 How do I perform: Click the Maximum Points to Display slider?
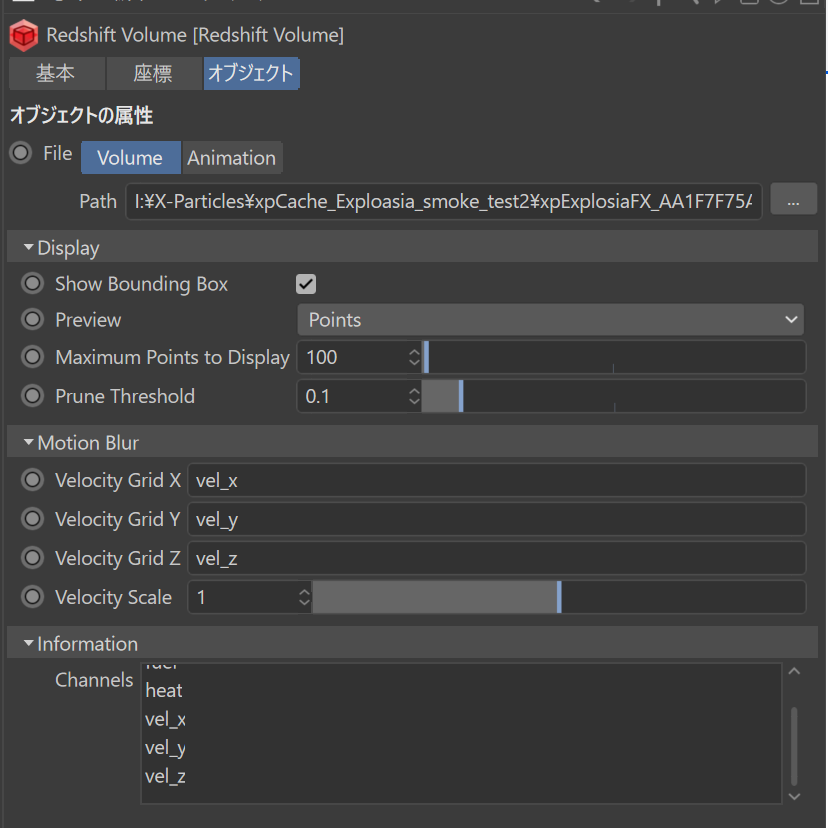pyautogui.click(x=614, y=357)
